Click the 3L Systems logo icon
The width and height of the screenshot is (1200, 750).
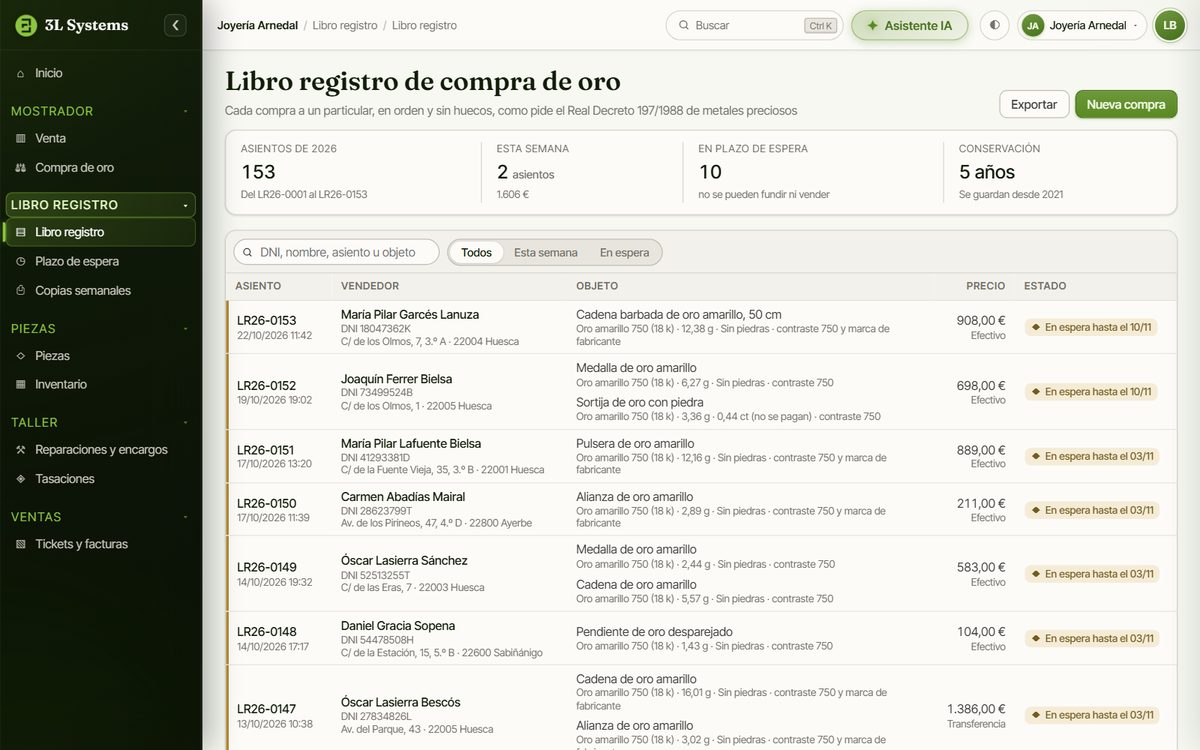coord(26,25)
